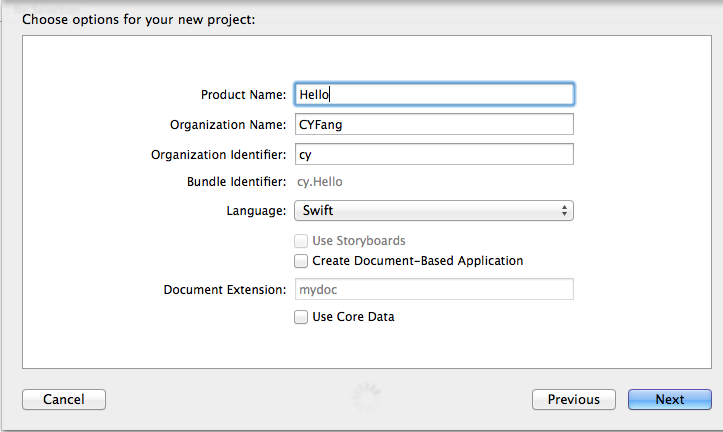Click the Organization Identifier input field
This screenshot has width=723, height=432.
pos(433,154)
